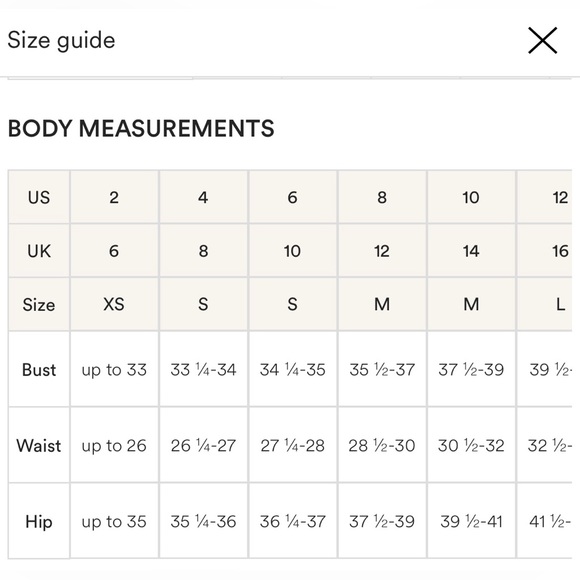Select the US size 4 cell
The height and width of the screenshot is (580, 580).
pyautogui.click(x=203, y=197)
